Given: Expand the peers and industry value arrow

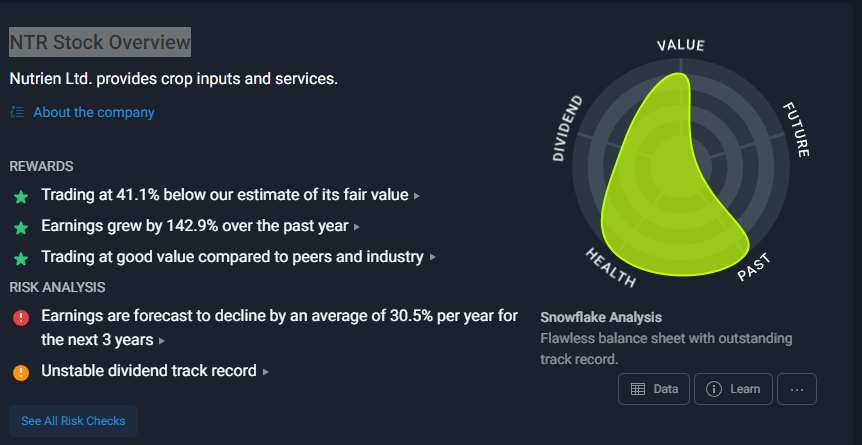Looking at the screenshot, I should [432, 258].
